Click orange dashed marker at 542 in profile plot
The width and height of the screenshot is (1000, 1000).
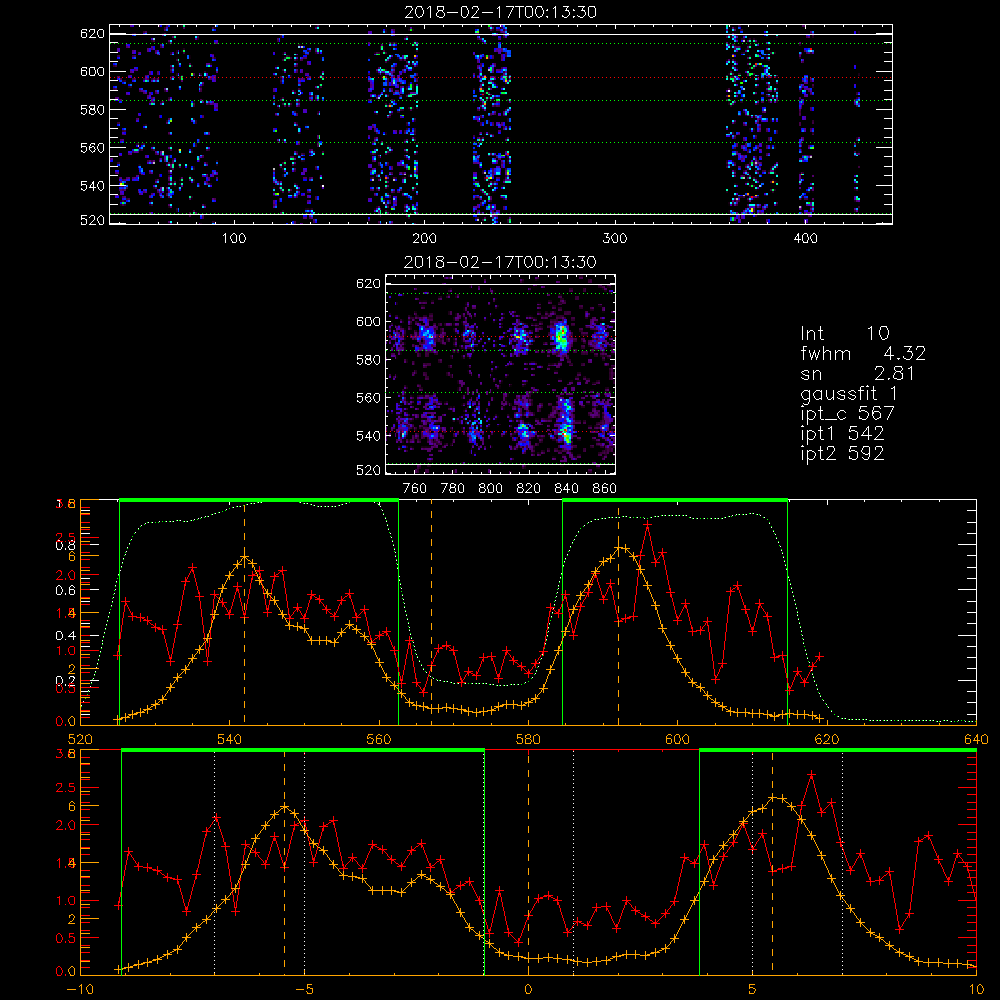click(x=245, y=612)
